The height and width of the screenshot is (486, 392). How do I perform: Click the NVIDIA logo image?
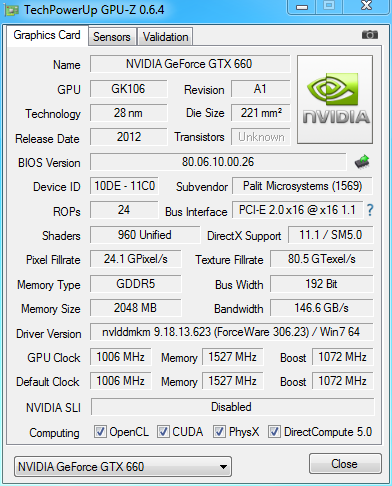335,100
